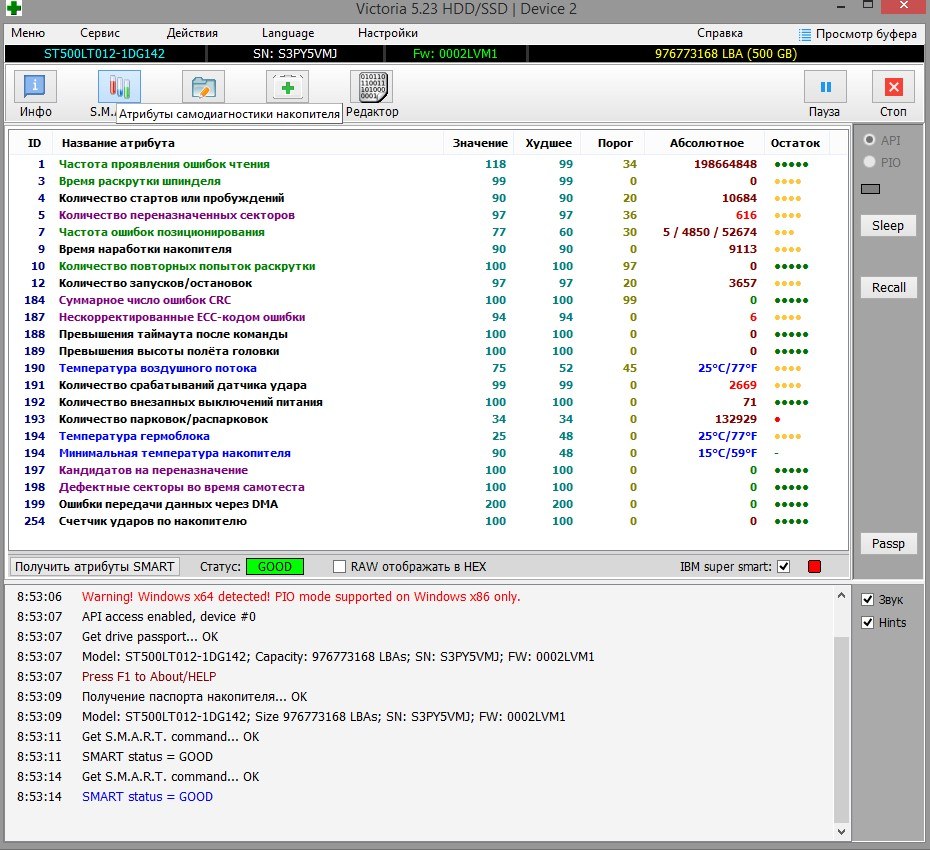Open the Сервис menu

tap(100, 33)
